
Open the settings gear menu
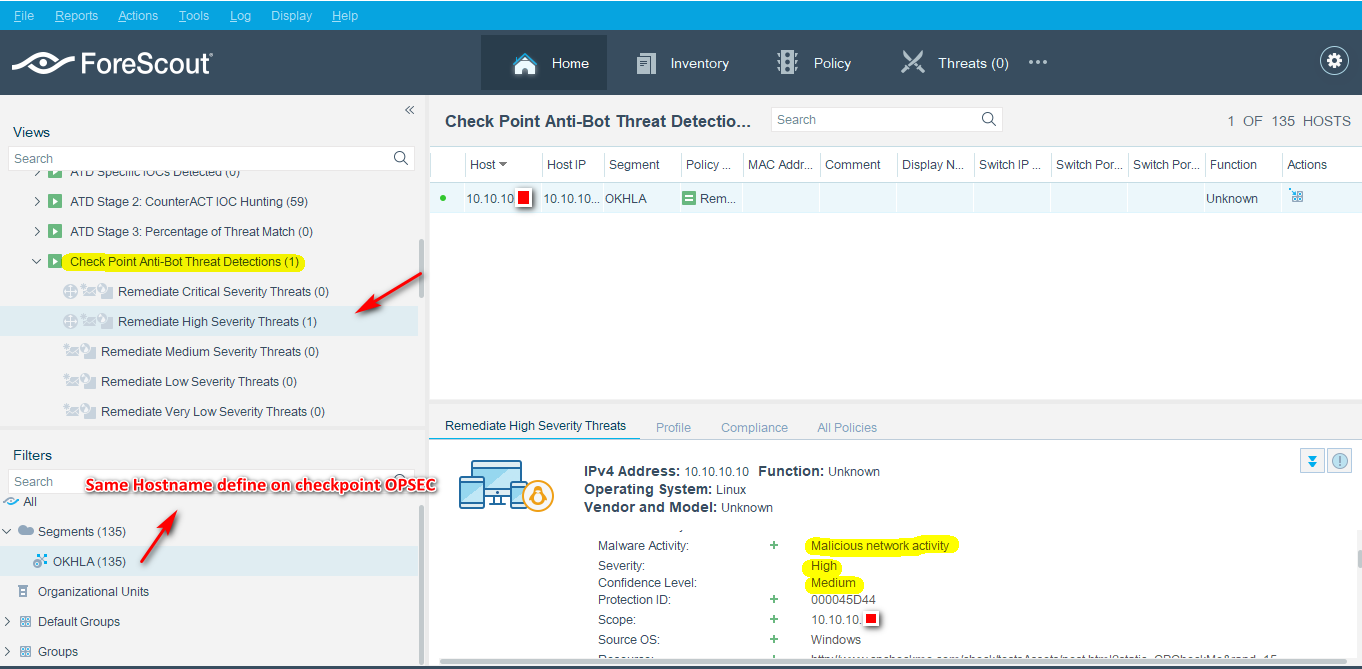coord(1334,60)
